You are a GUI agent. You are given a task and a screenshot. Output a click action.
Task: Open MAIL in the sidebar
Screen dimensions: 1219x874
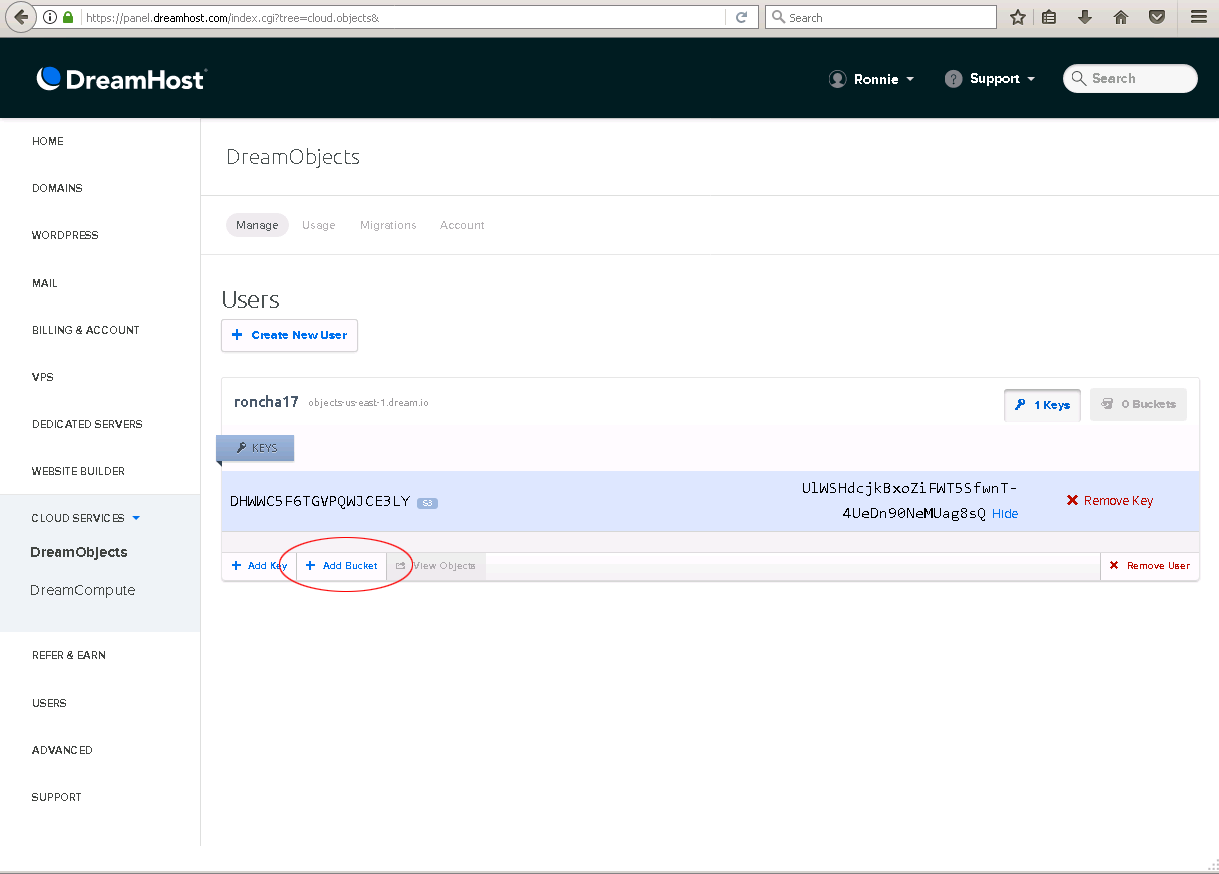point(45,283)
